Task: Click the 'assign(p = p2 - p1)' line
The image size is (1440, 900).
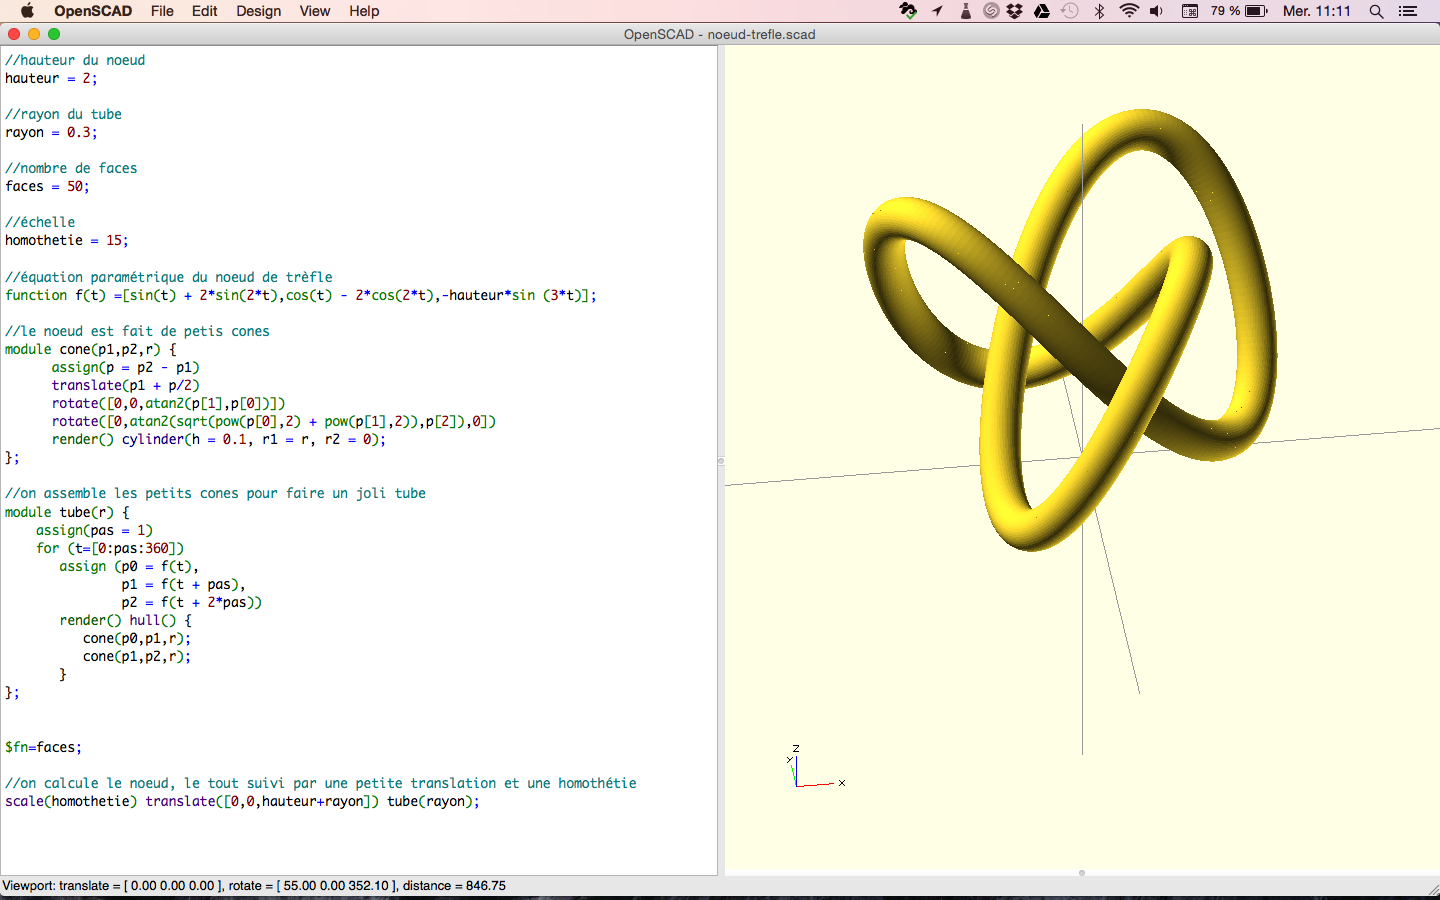Action: click(x=126, y=367)
